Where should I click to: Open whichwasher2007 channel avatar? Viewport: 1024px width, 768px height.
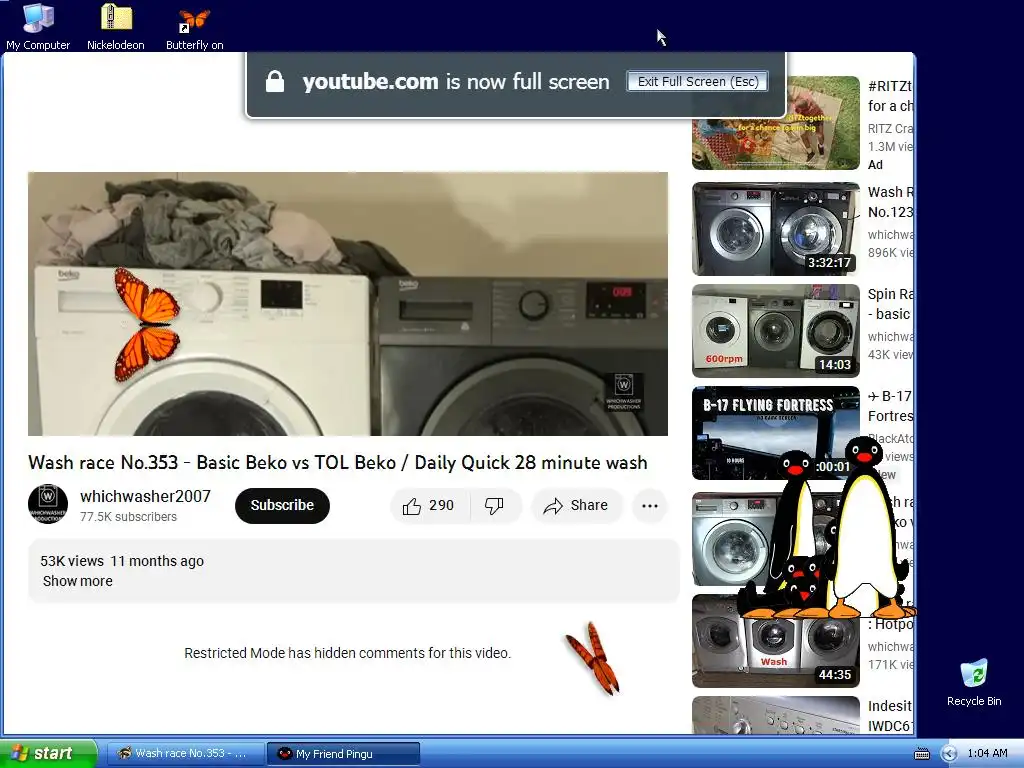(x=48, y=504)
